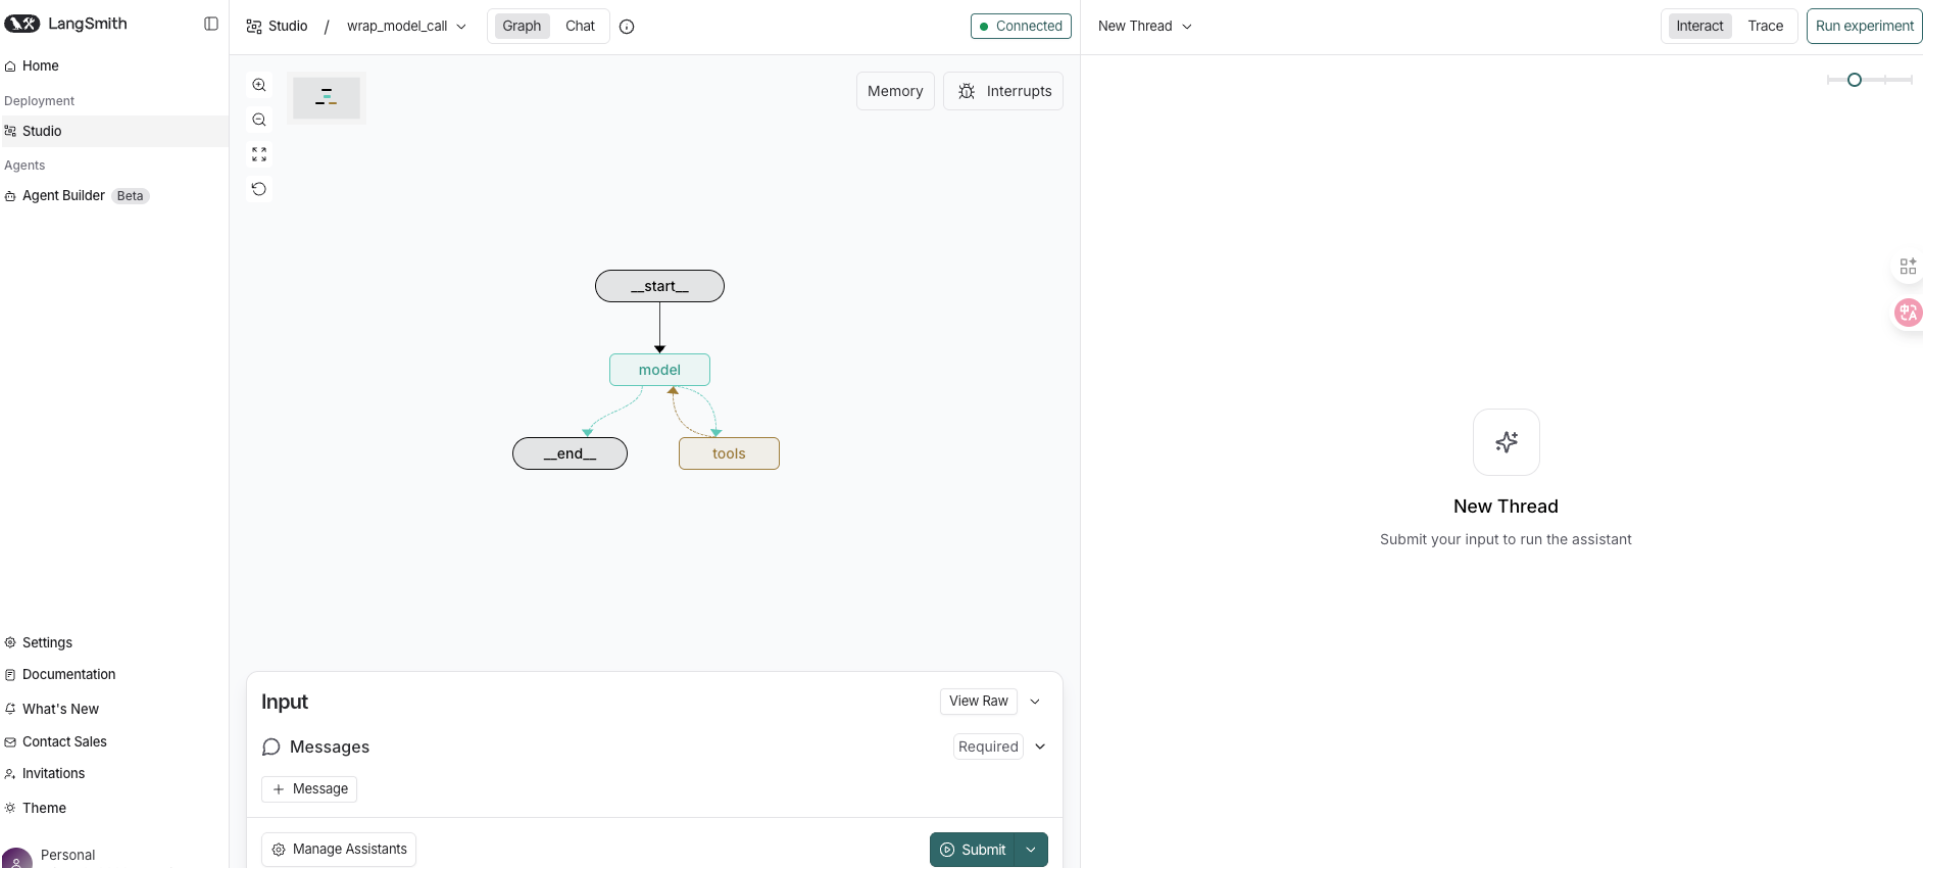Click the translate icon on right edge

[1907, 313]
